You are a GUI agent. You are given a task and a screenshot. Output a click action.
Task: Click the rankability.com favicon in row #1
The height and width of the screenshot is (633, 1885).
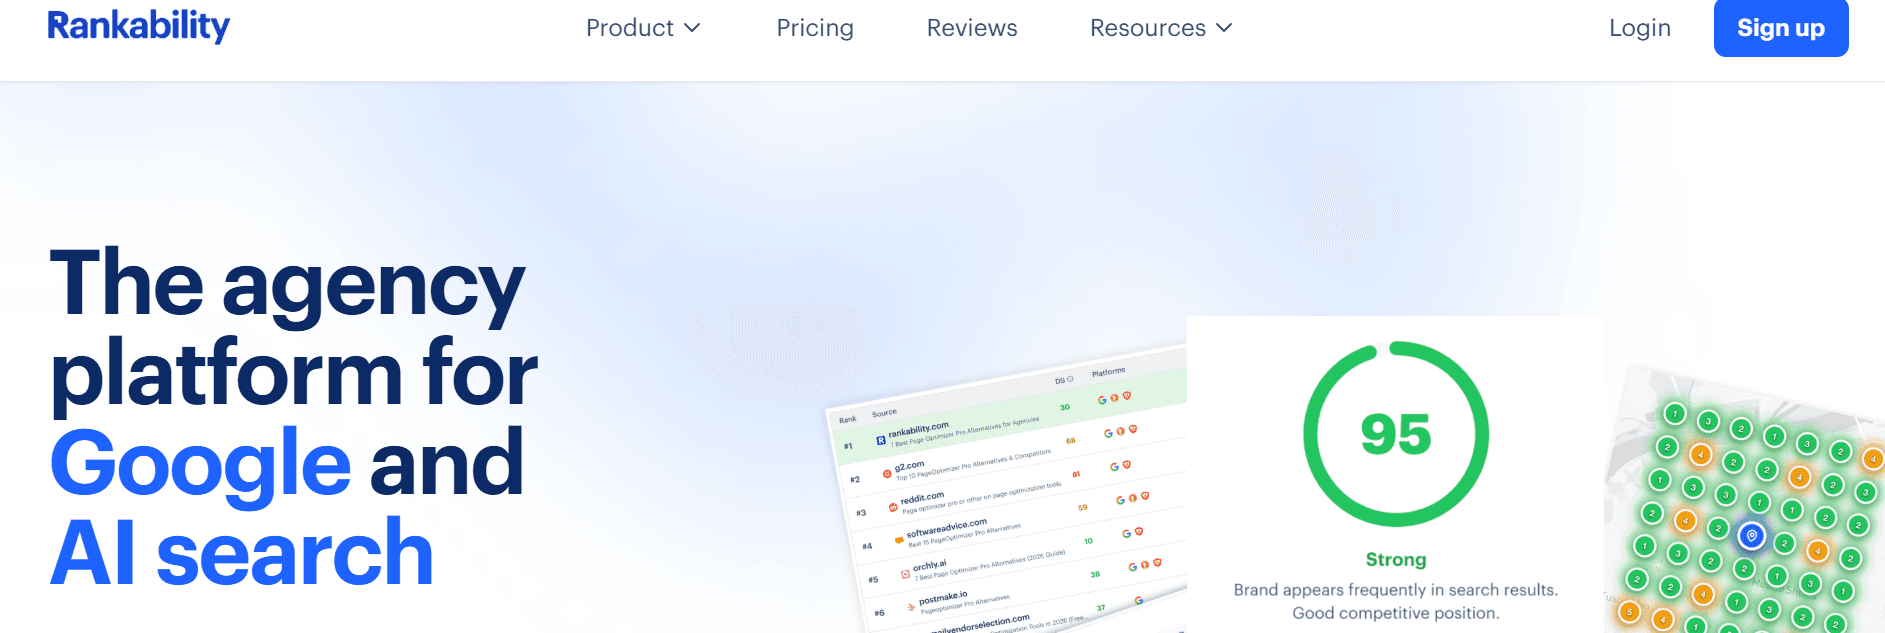pos(880,440)
